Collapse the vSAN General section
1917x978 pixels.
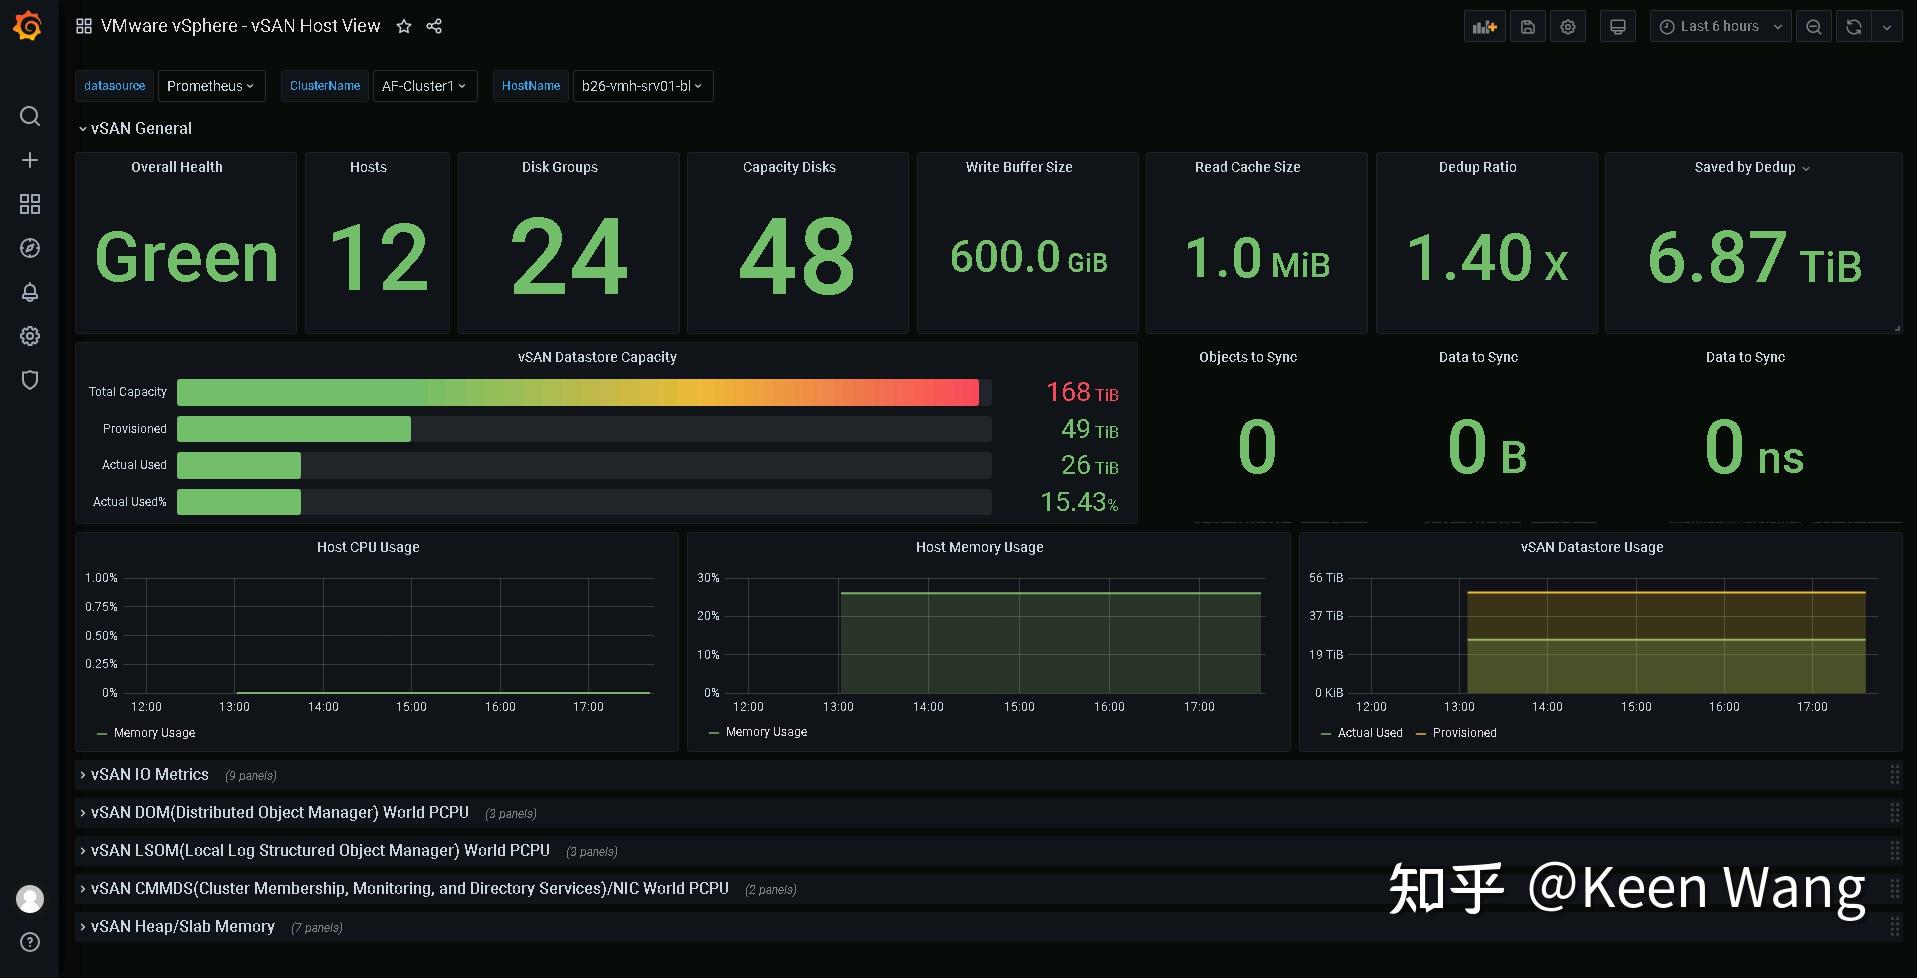(136, 128)
